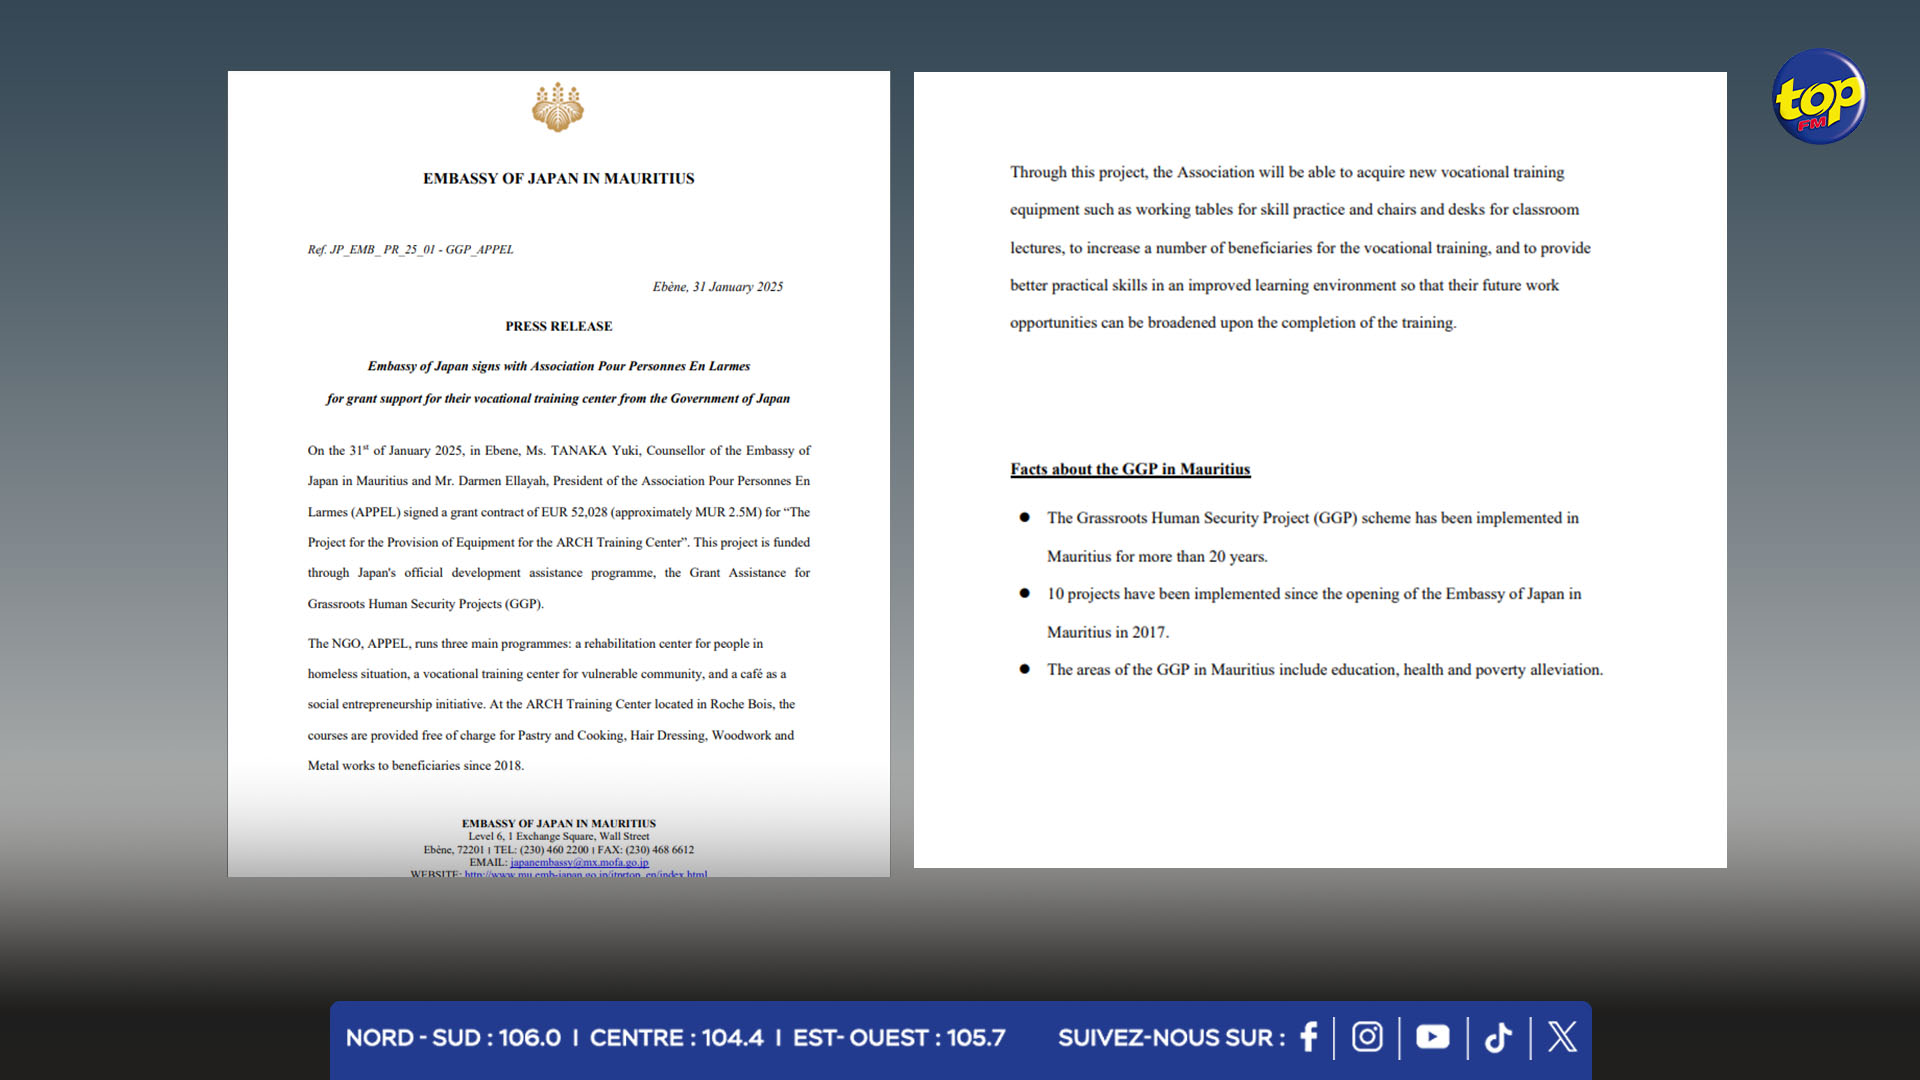This screenshot has height=1080, width=1920.
Task: Click the Japanese government paulownia crest emblem
Action: (558, 107)
